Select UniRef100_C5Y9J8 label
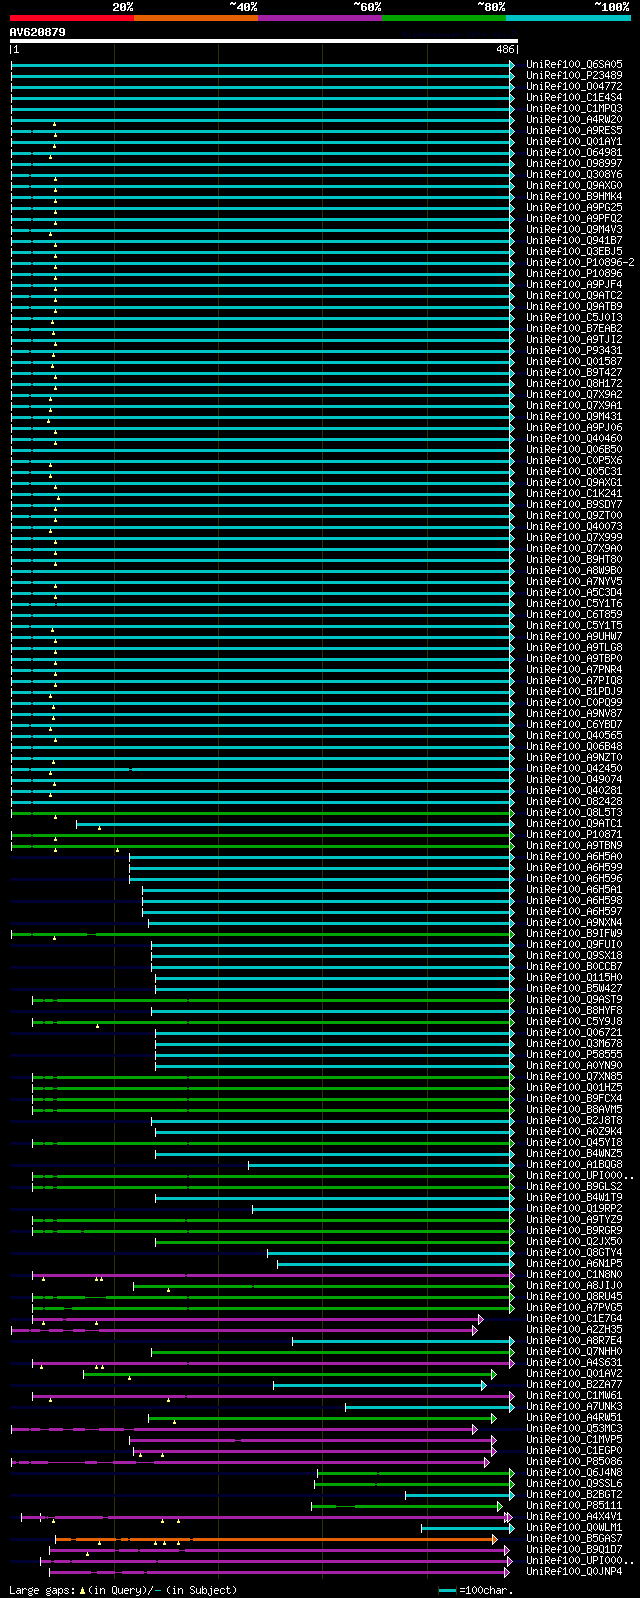 [574, 1021]
